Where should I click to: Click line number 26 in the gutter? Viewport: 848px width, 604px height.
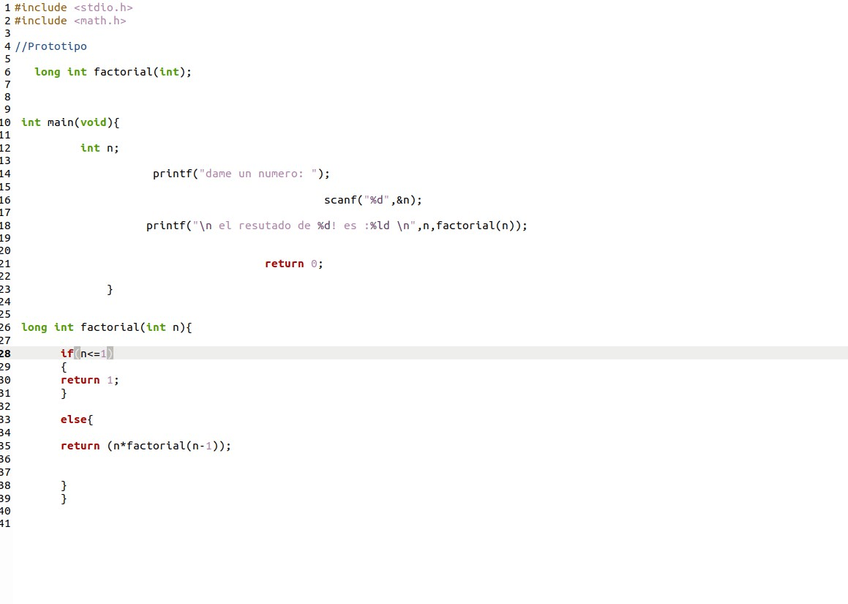pos(5,328)
